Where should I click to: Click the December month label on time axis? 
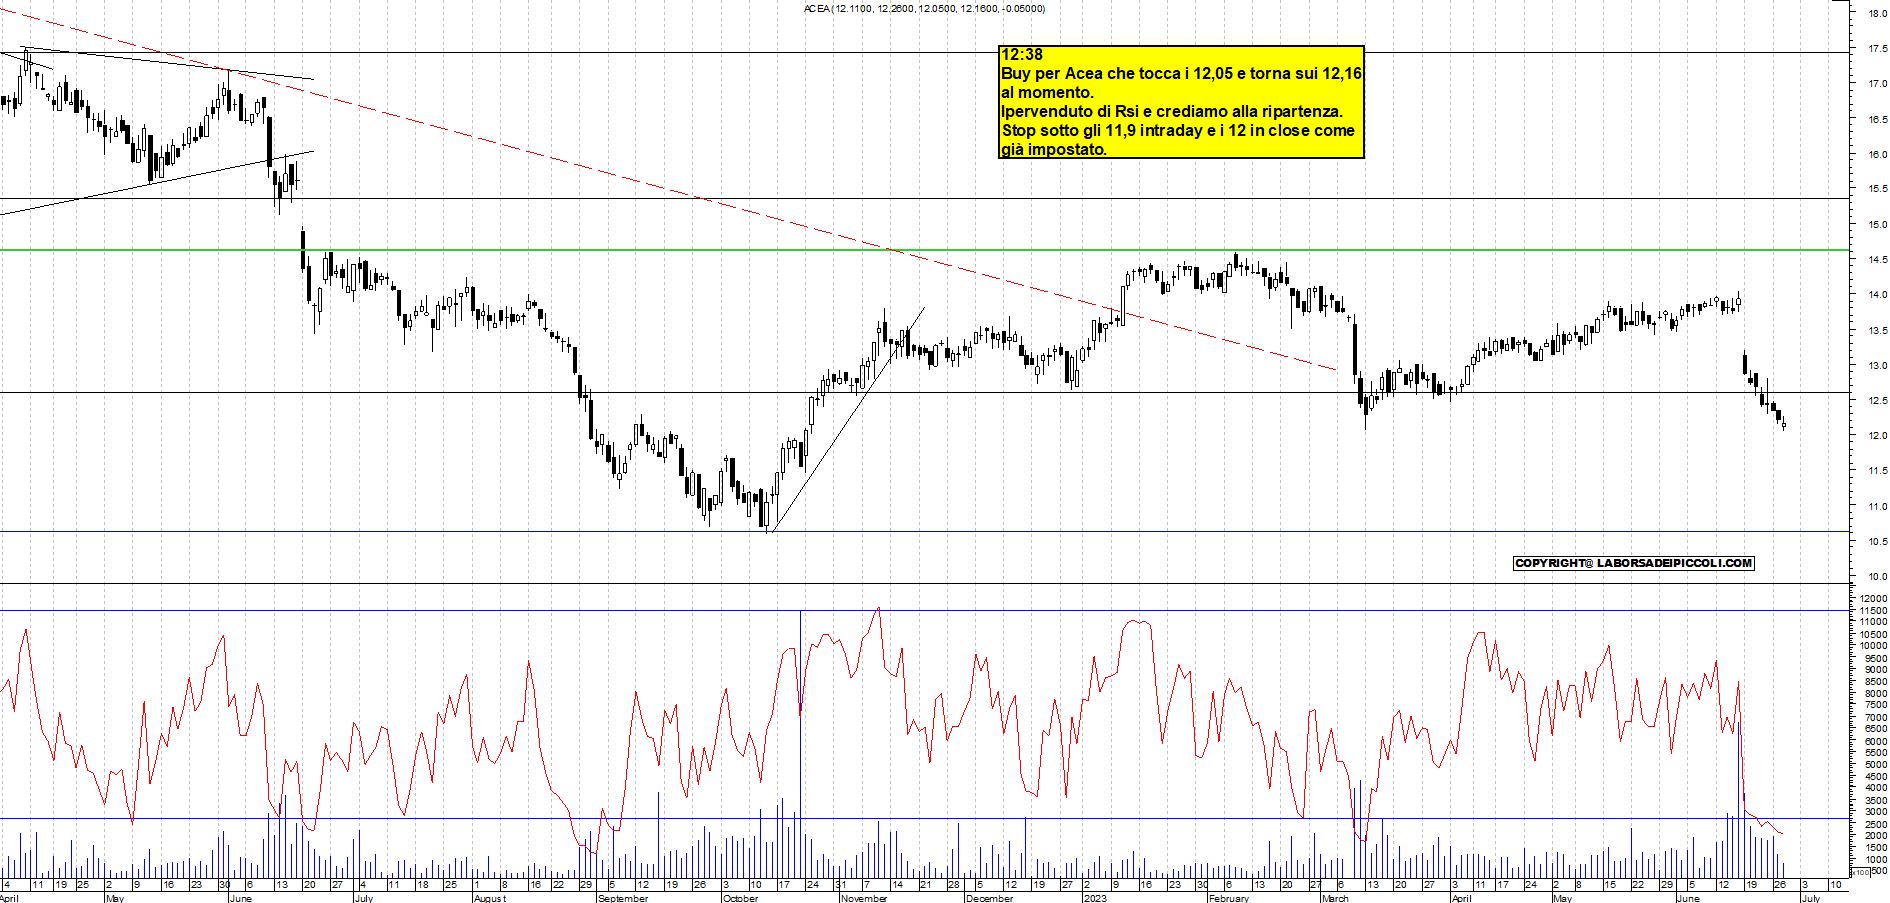tap(990, 898)
